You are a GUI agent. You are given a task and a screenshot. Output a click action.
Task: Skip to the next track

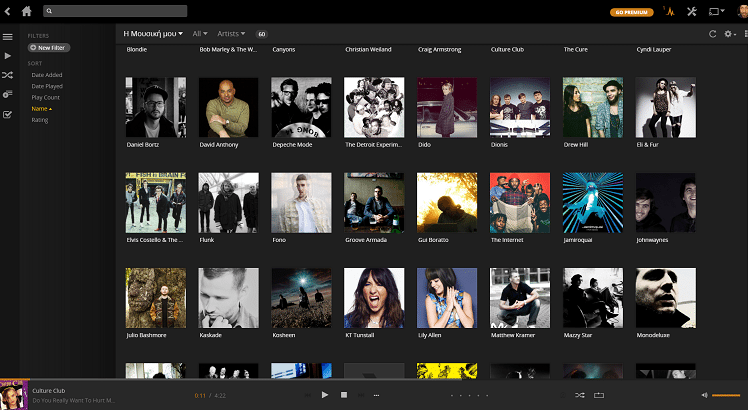click(x=361, y=395)
